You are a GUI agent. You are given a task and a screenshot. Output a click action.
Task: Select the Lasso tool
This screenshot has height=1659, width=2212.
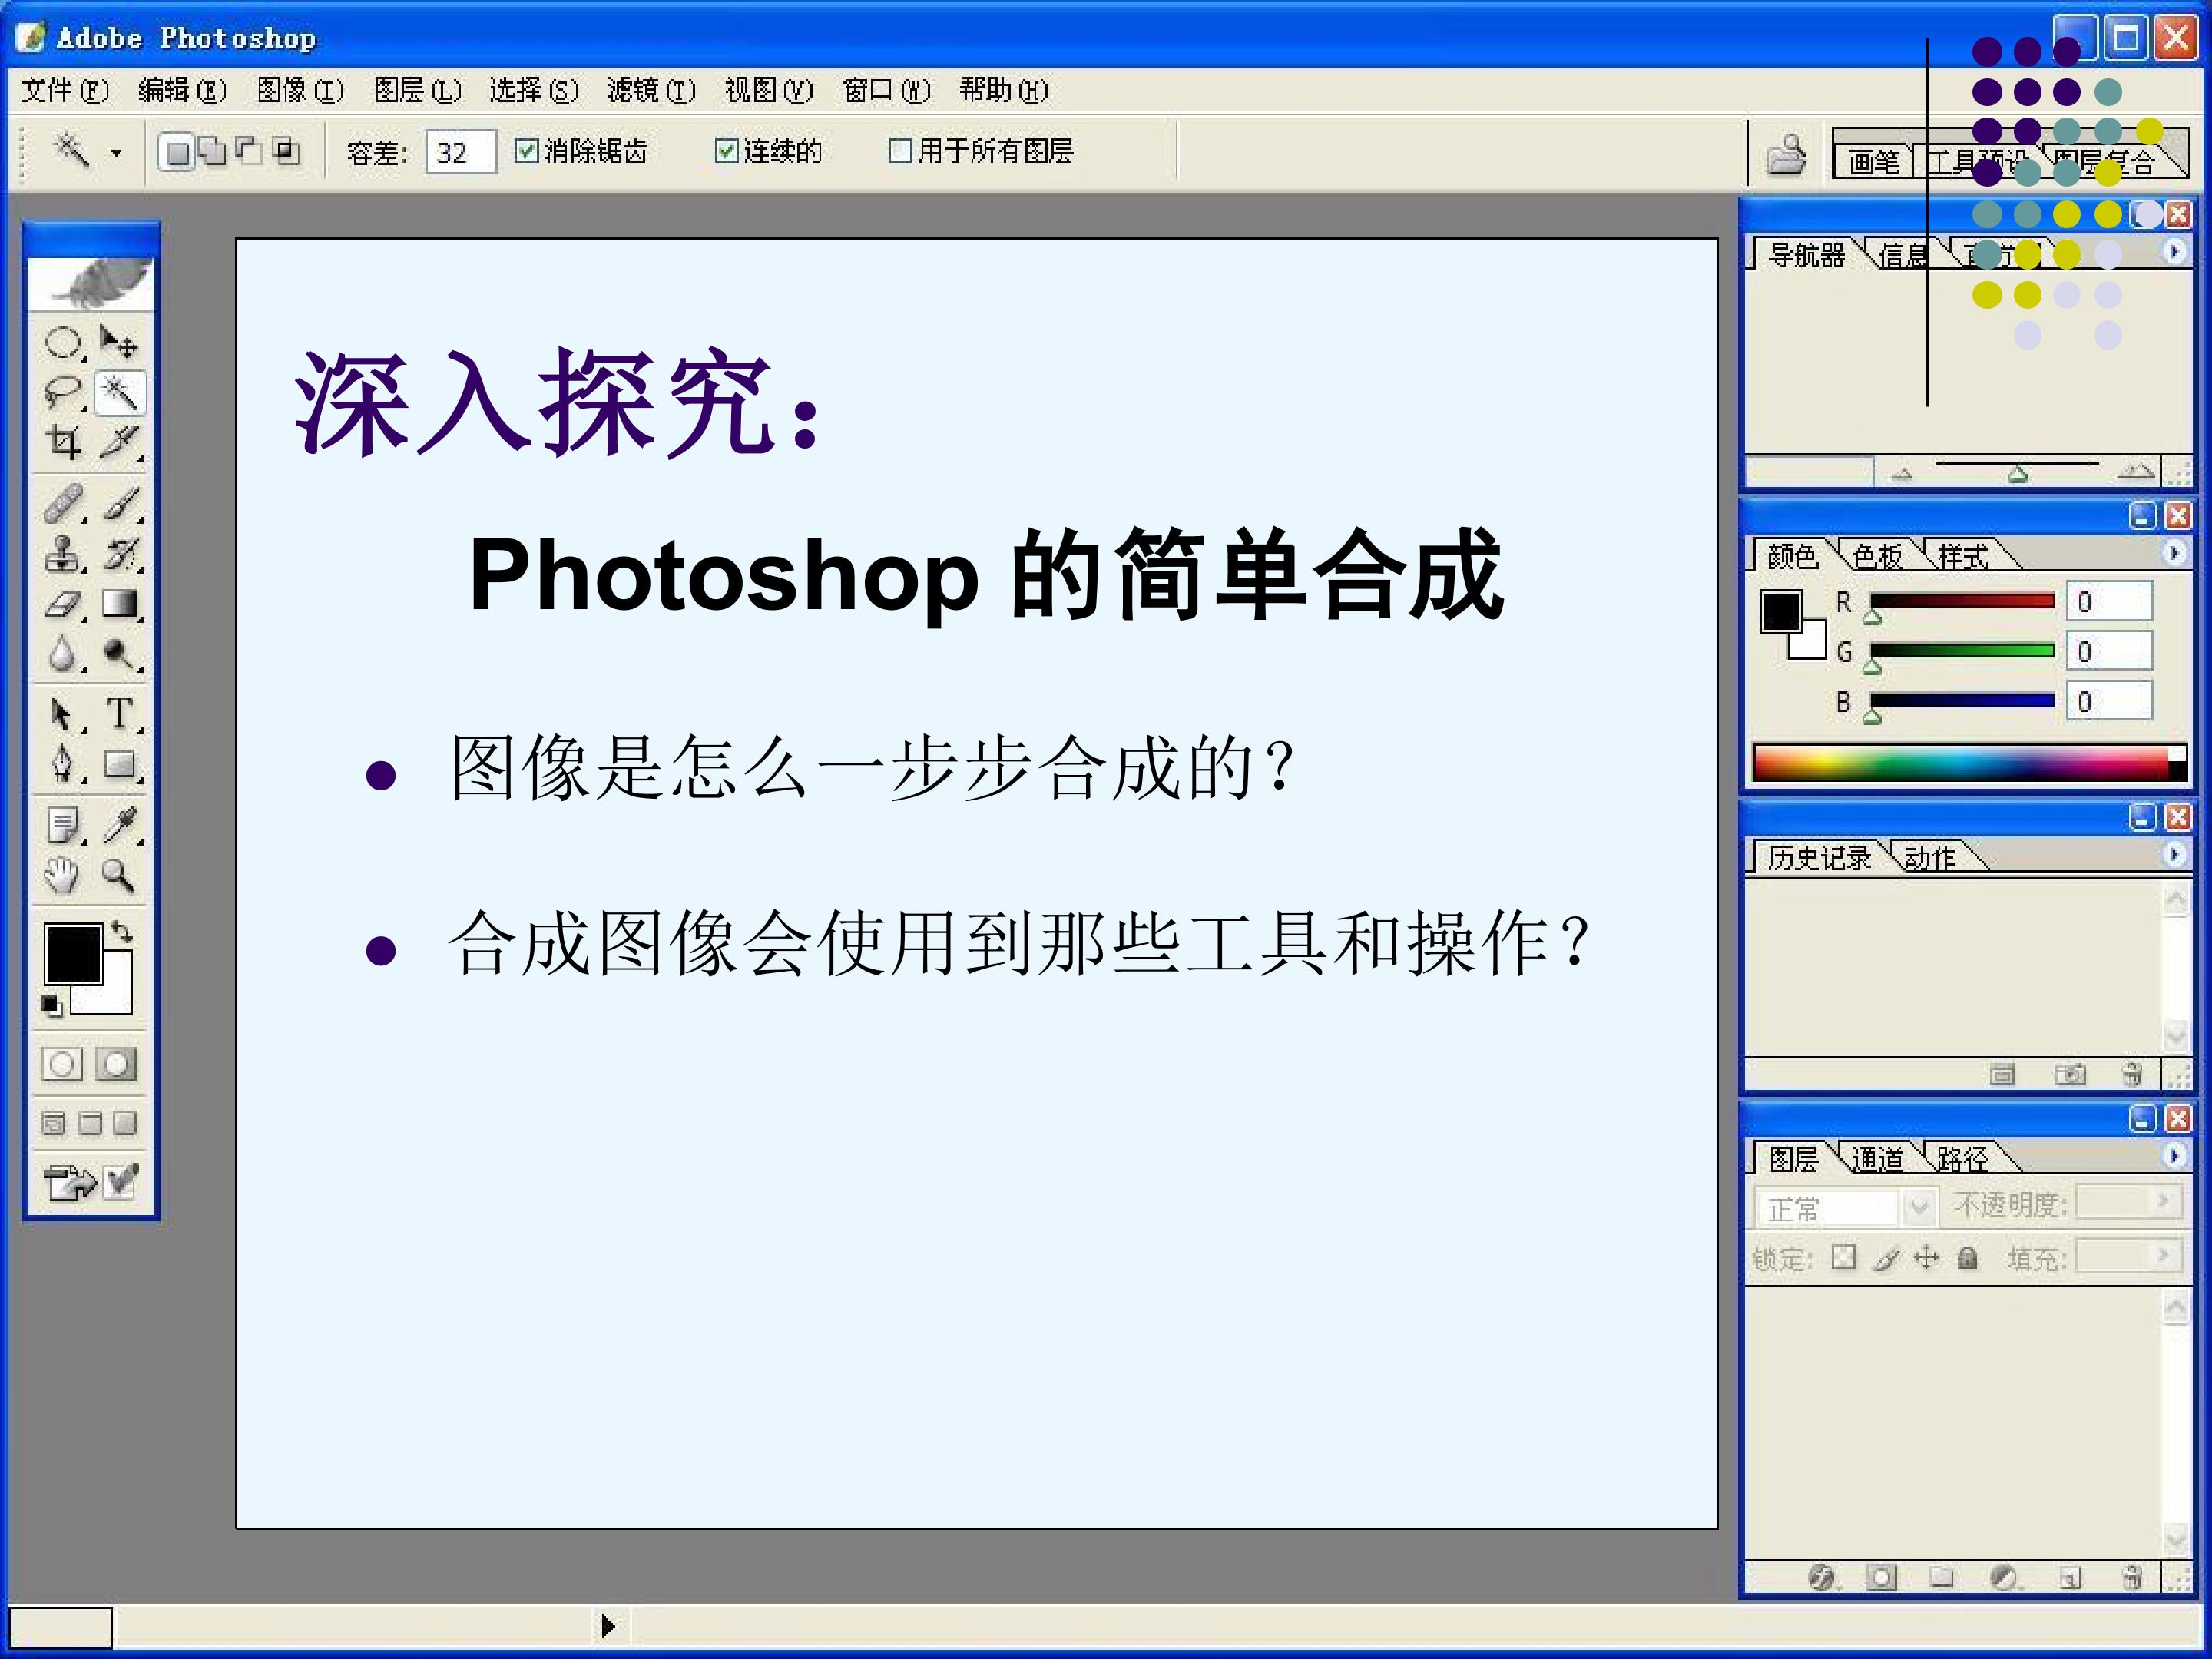[x=63, y=393]
